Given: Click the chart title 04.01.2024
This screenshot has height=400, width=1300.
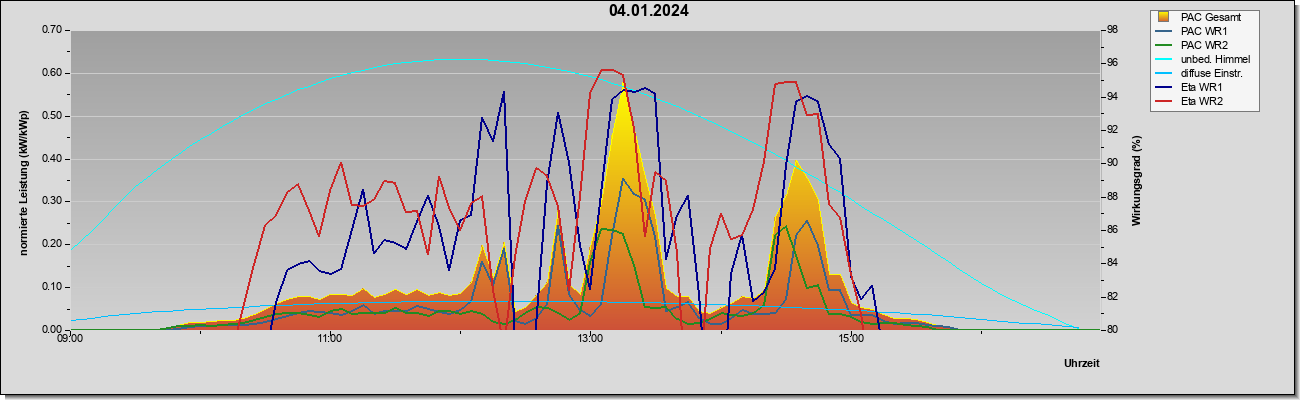Looking at the screenshot, I should point(649,11).
